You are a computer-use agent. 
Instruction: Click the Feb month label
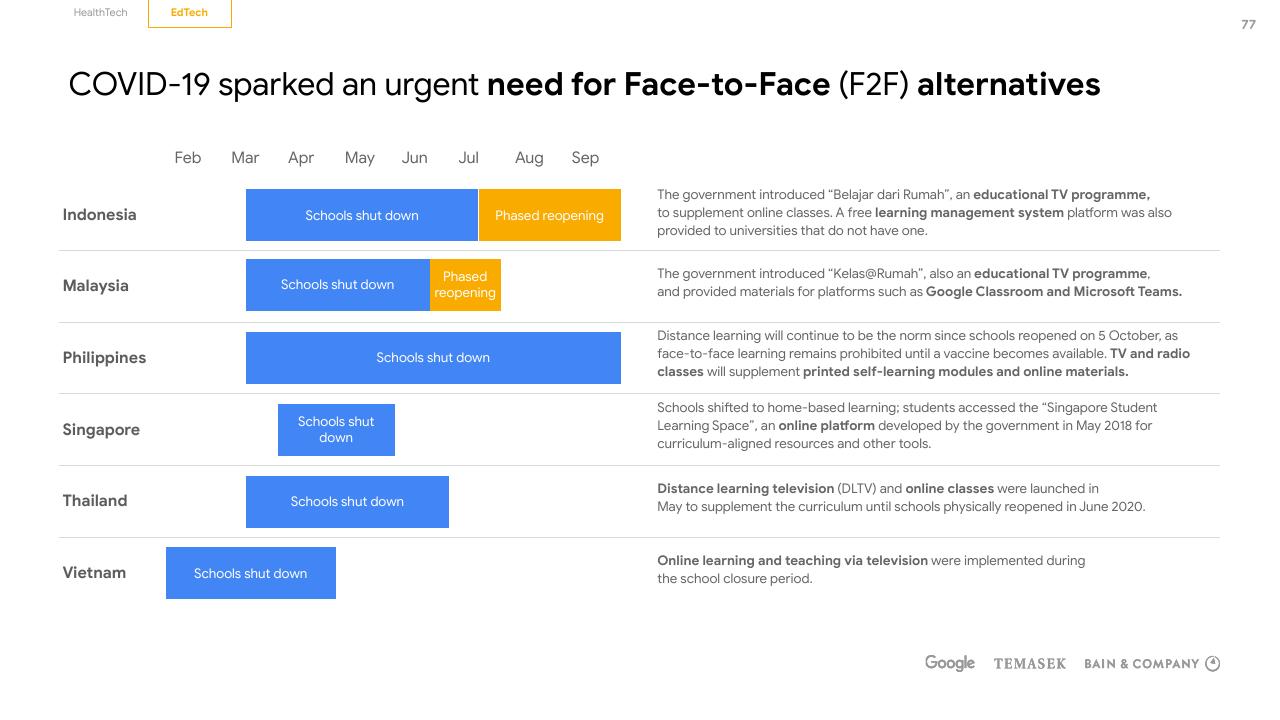point(188,158)
